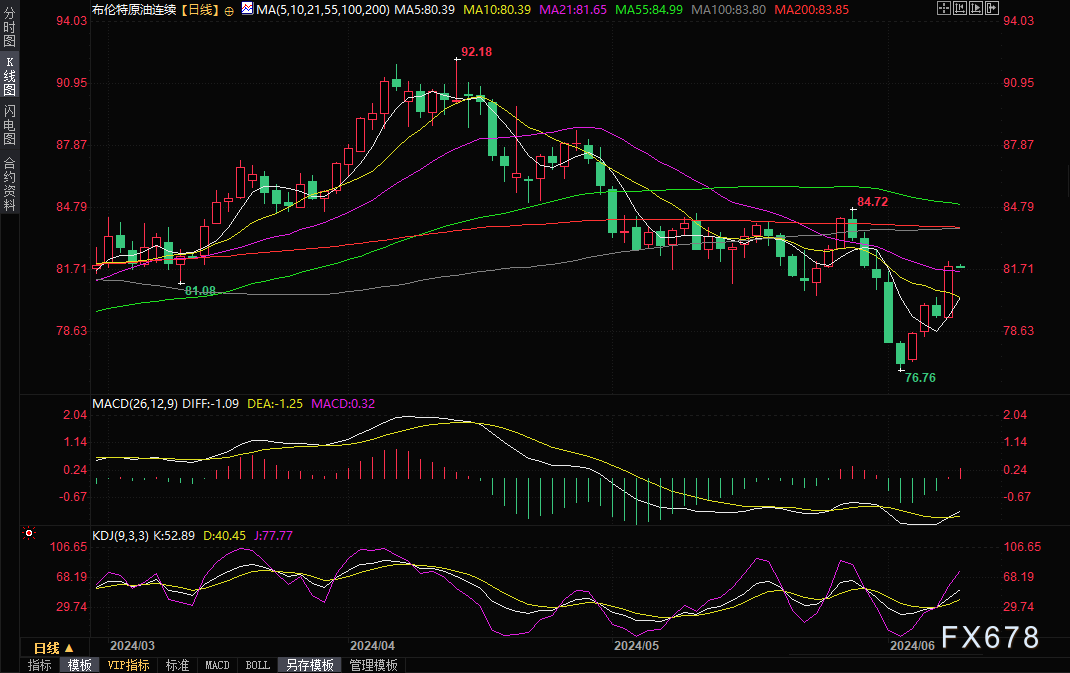Click the small round icon after 【日线】

[x=230, y=9]
